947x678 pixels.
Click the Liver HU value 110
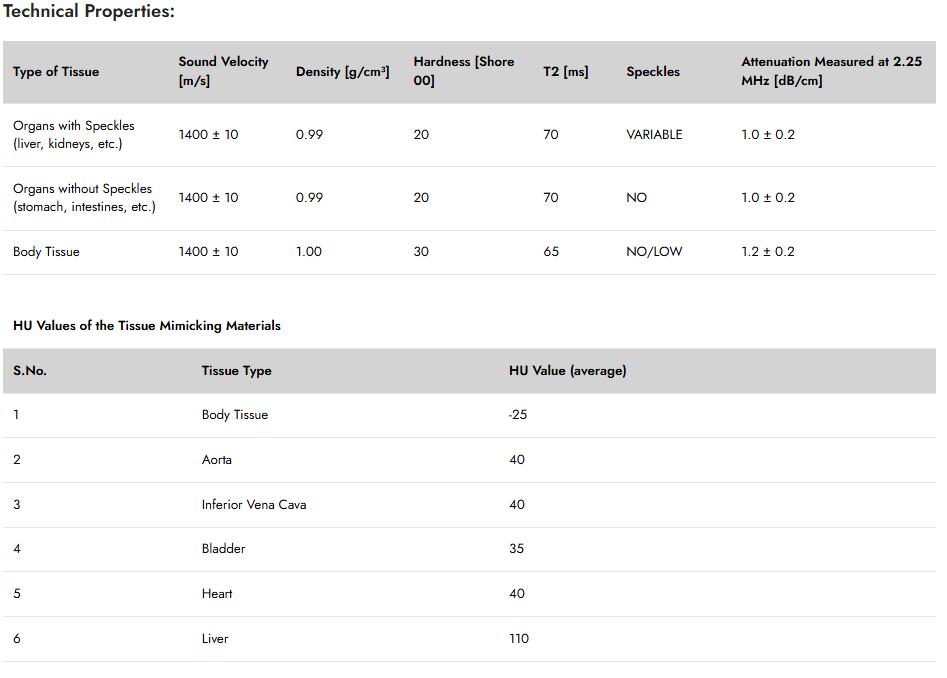pos(519,639)
